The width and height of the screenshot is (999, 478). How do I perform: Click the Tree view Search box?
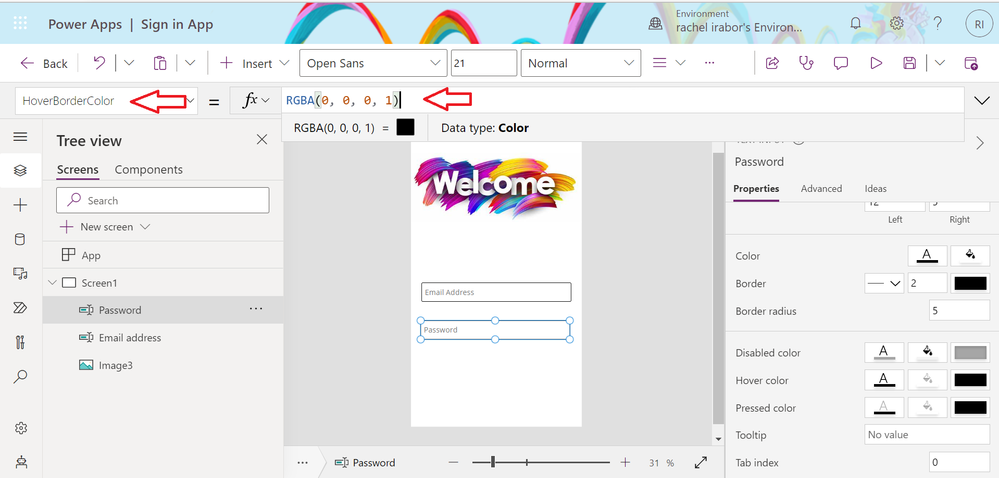click(163, 200)
